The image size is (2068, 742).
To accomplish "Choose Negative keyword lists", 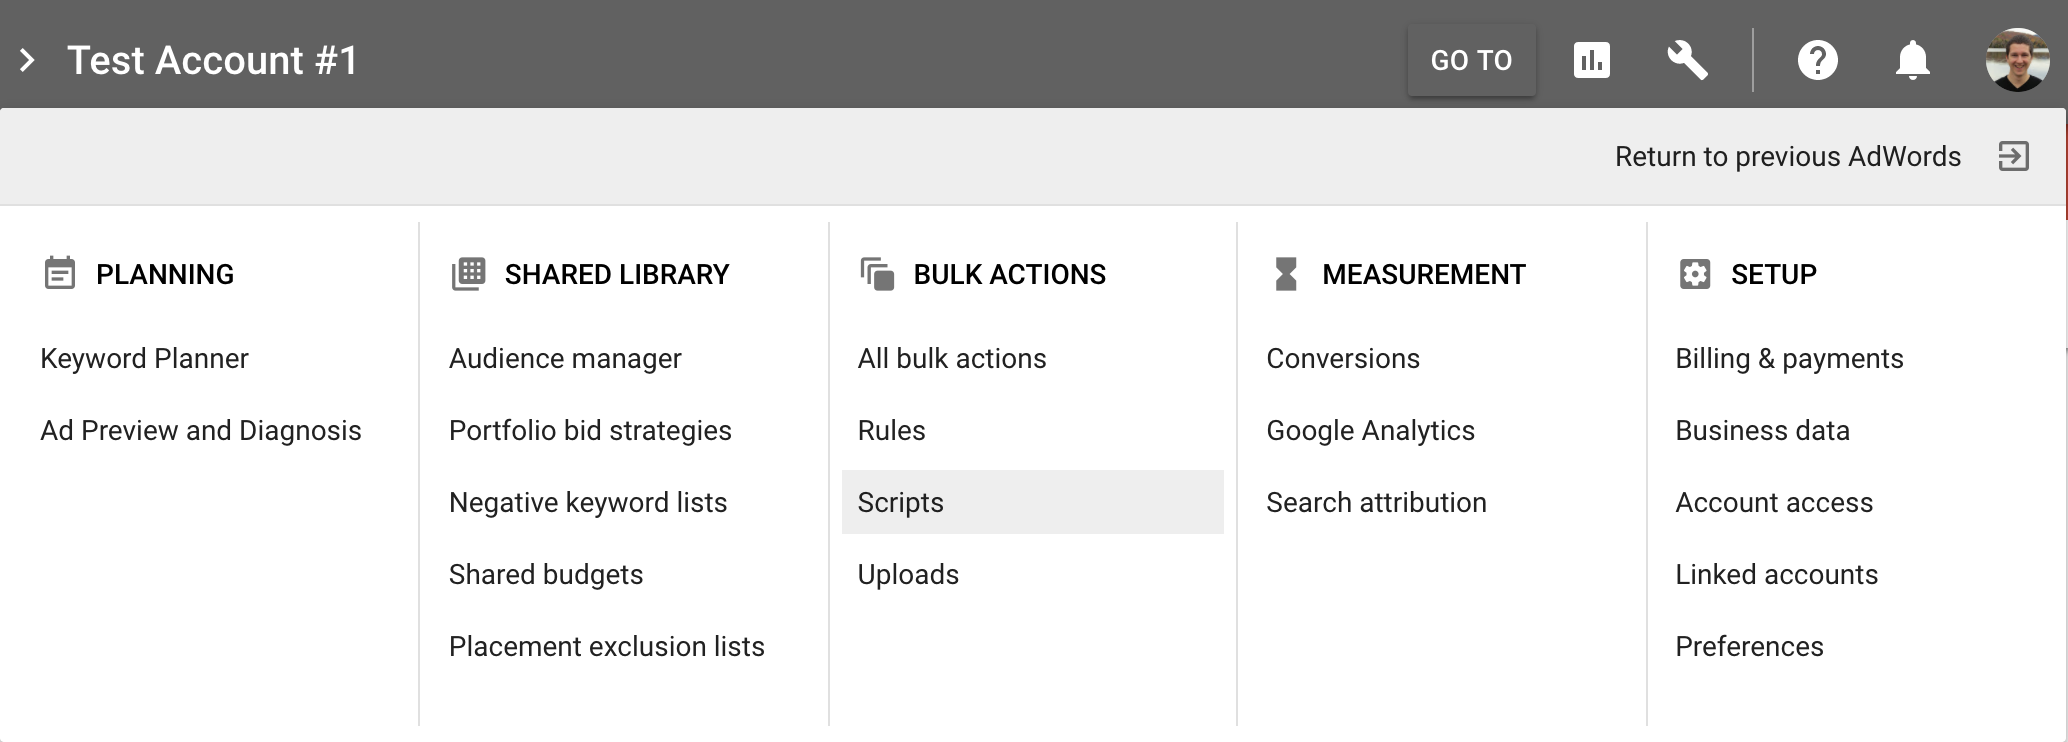I will pyautogui.click(x=588, y=503).
